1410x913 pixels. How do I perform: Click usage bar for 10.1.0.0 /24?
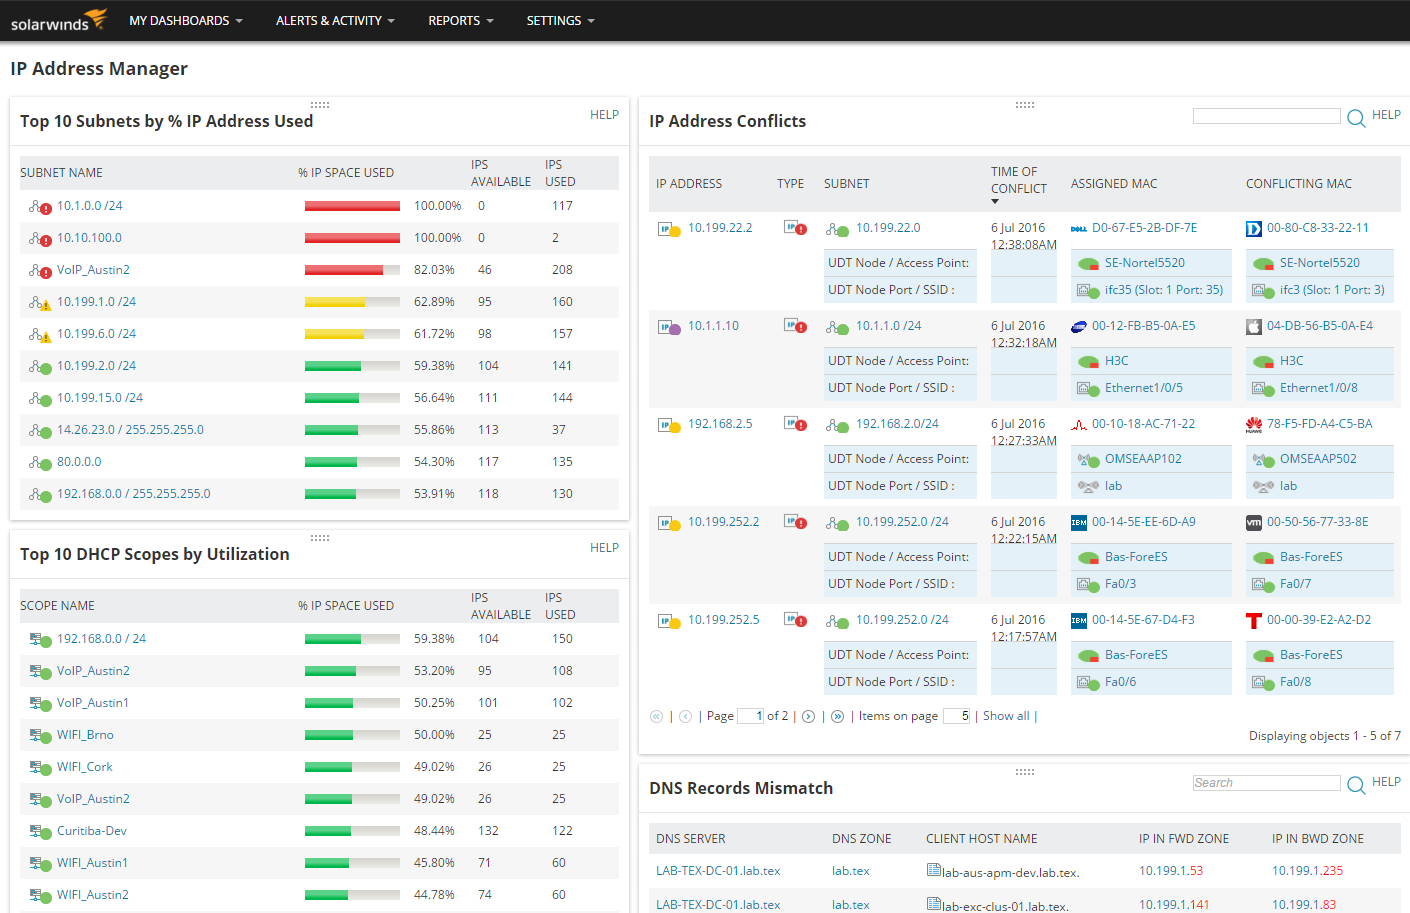click(x=352, y=206)
